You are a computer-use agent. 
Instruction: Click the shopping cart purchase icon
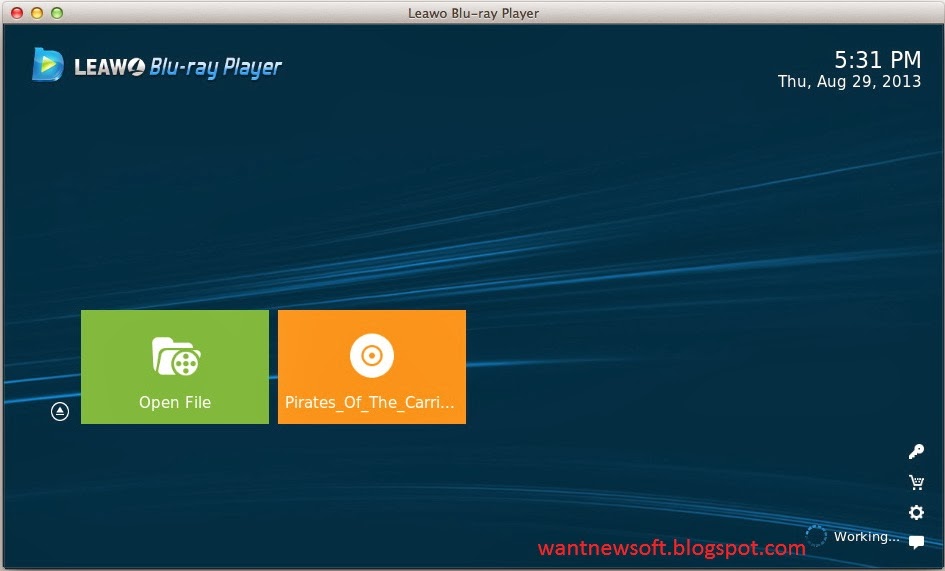916,482
